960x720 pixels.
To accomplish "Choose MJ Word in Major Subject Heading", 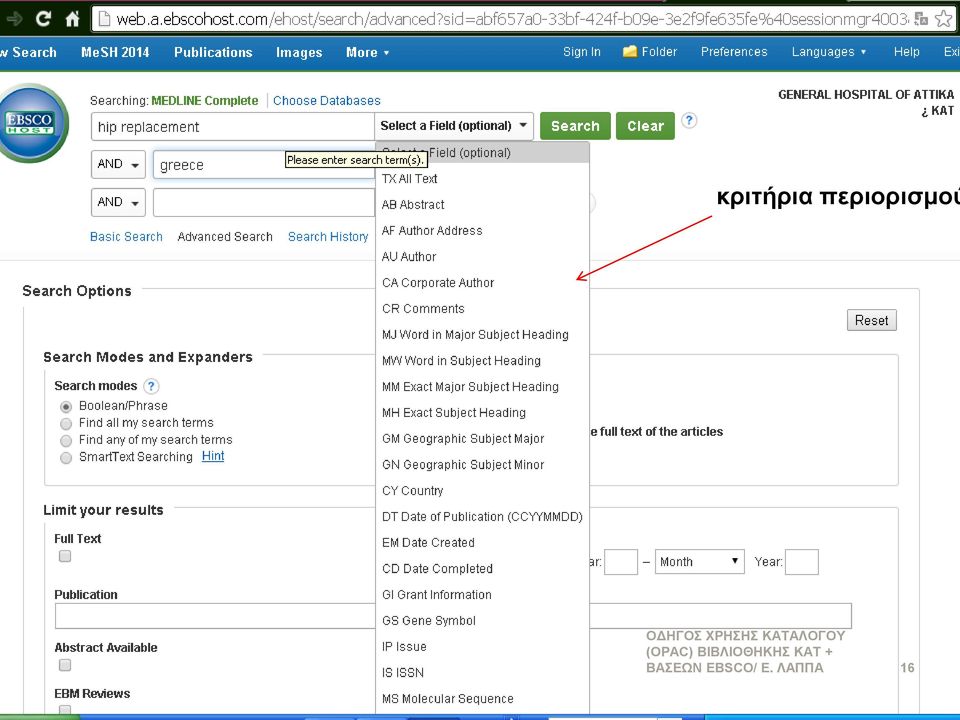I will tap(482, 335).
